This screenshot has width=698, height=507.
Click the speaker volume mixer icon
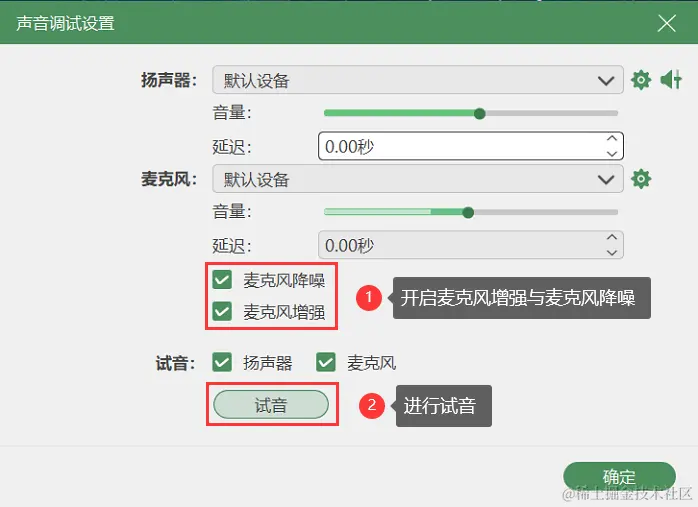pos(671,80)
